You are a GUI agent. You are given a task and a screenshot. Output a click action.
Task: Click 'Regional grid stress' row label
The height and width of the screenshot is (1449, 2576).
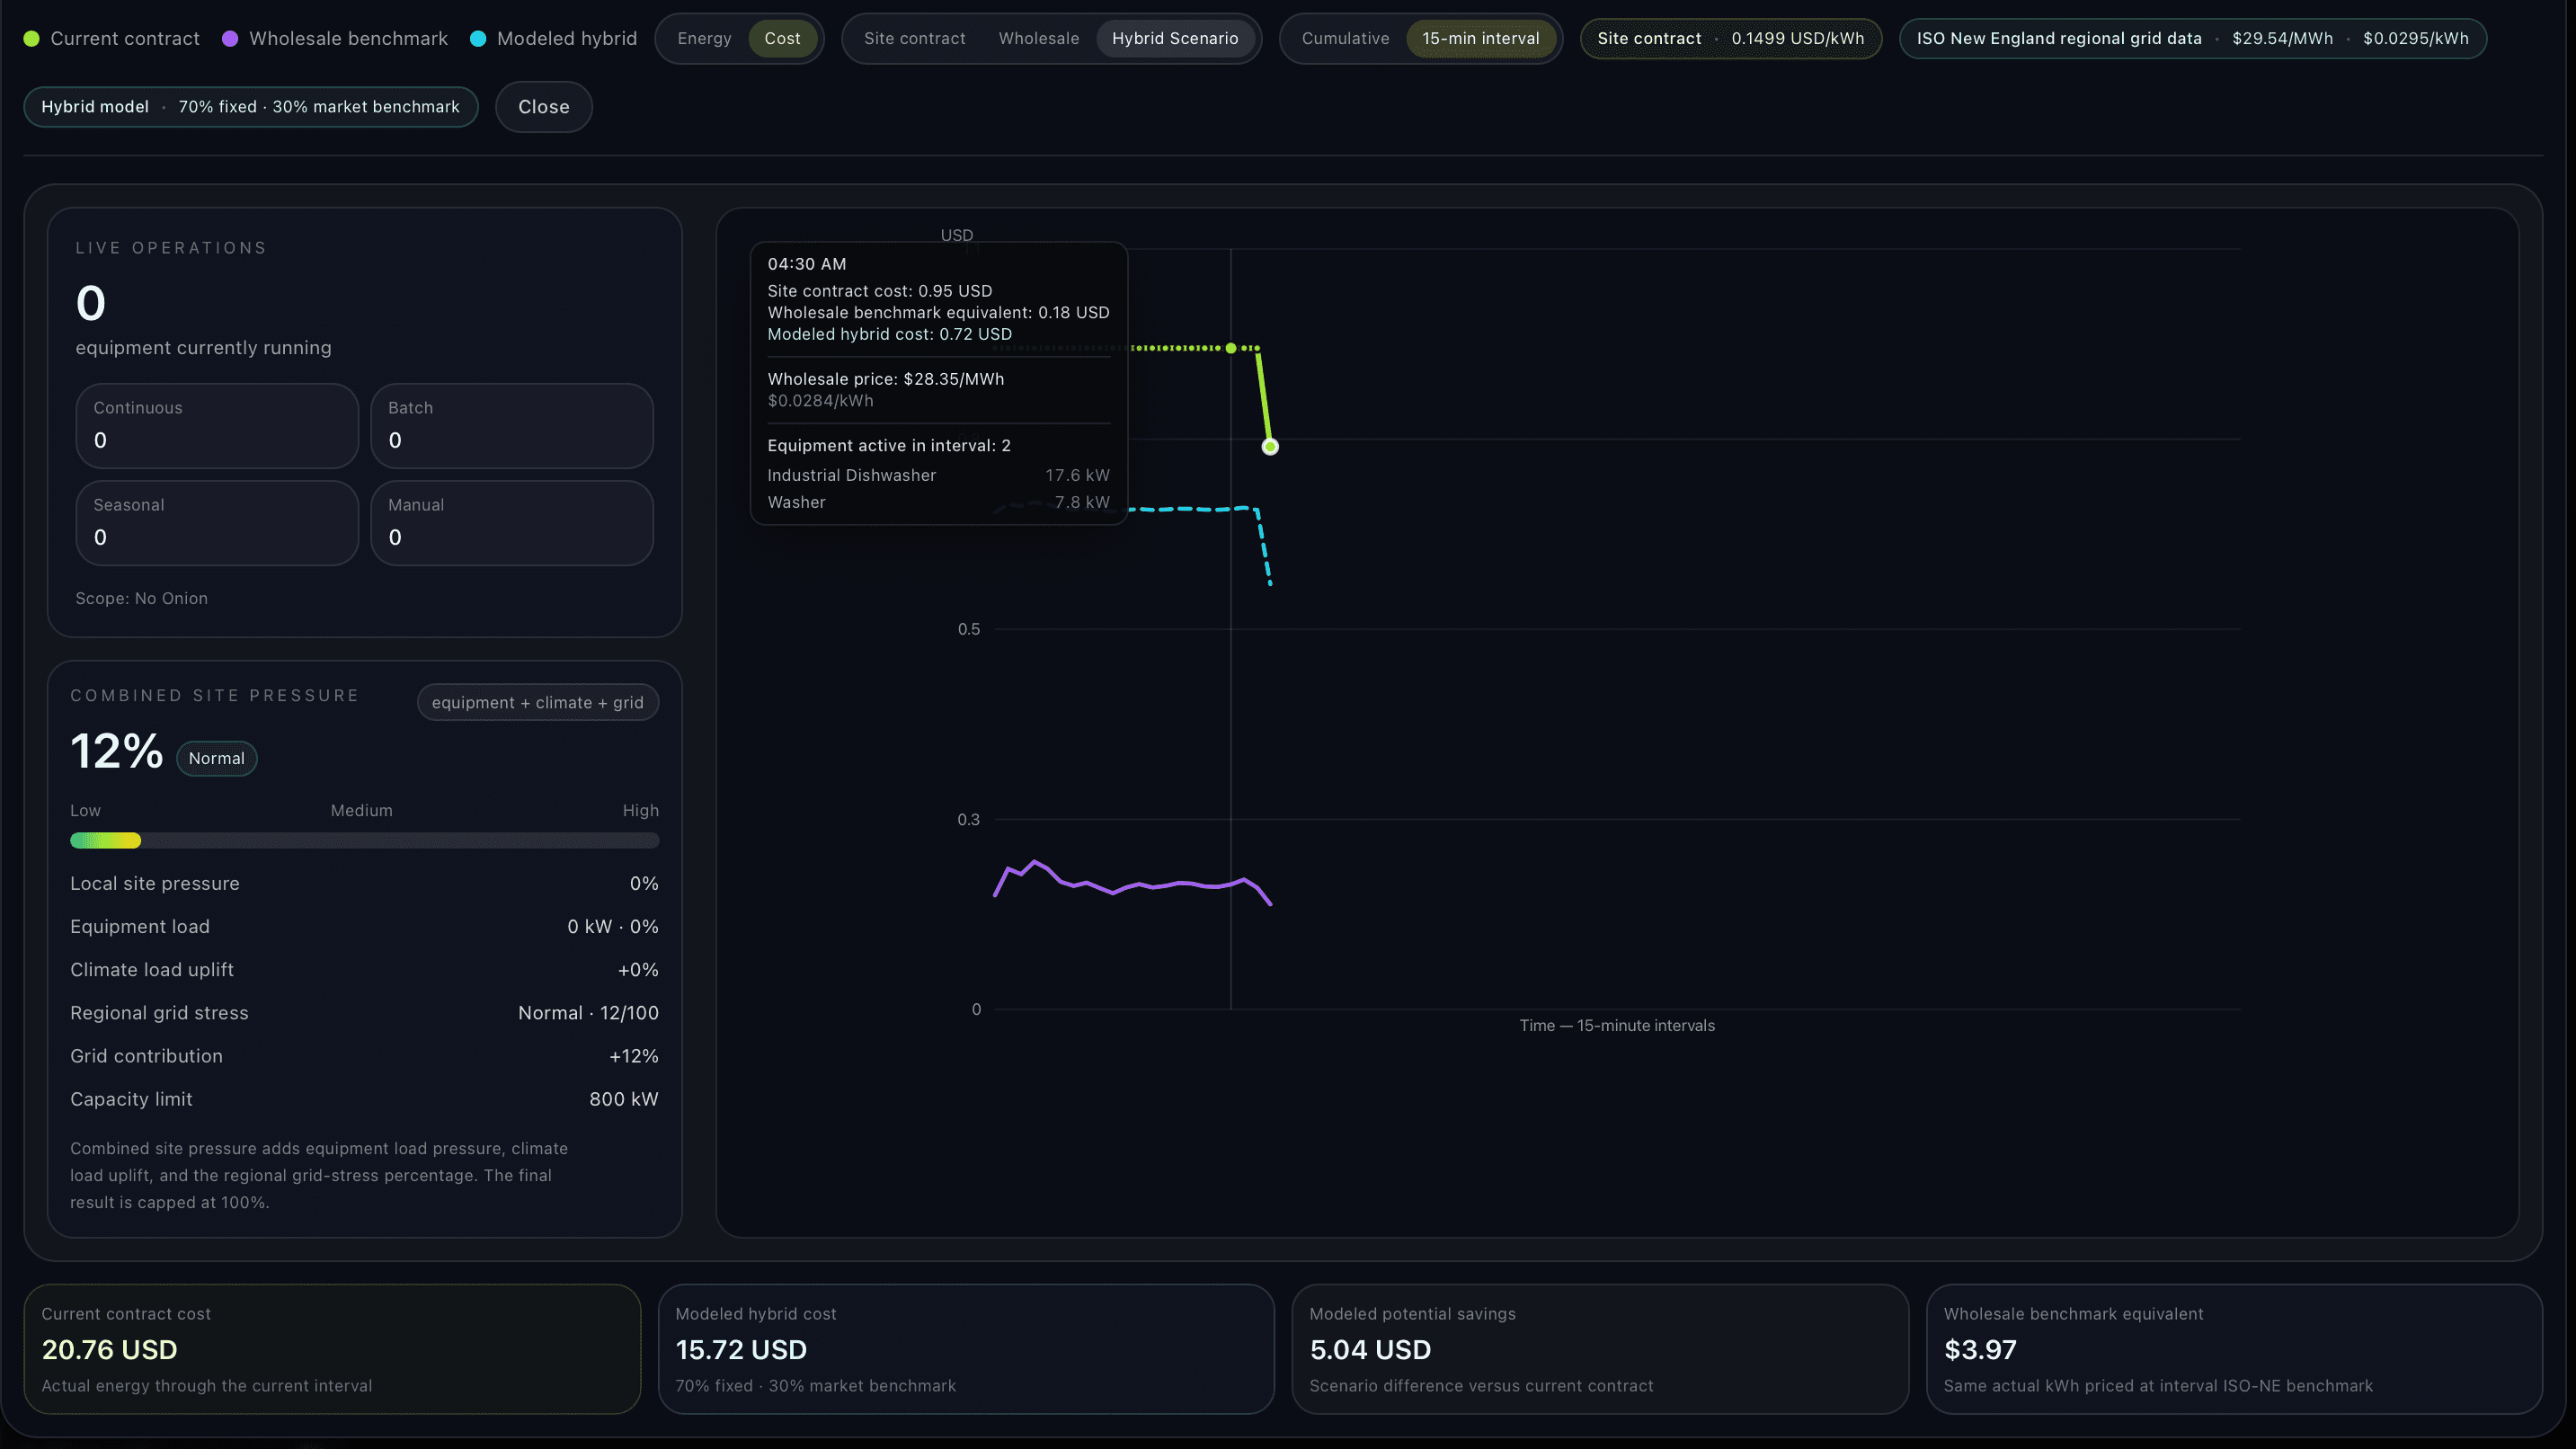pos(159,1013)
